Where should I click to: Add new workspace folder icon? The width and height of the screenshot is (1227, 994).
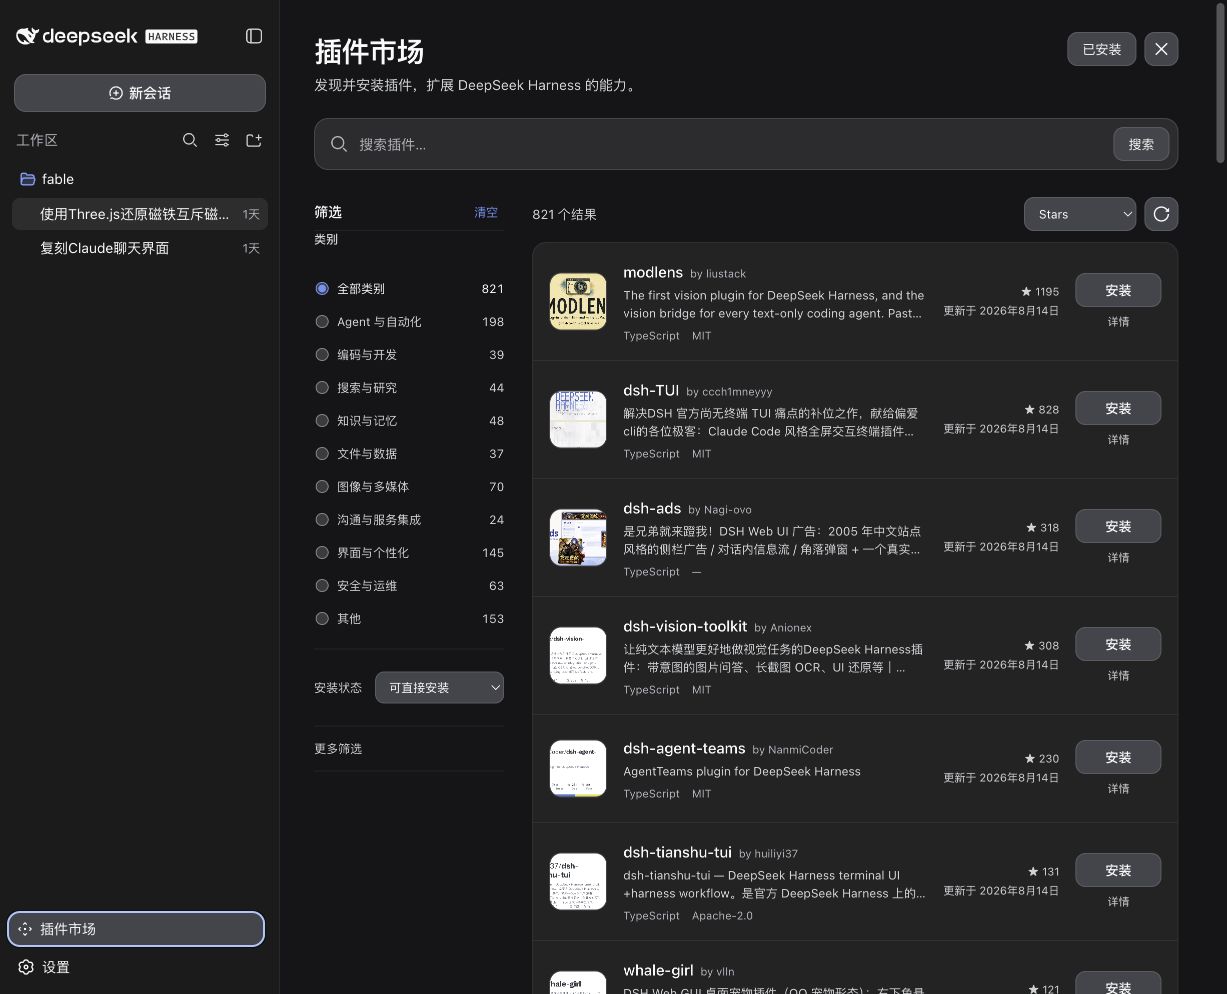254,140
